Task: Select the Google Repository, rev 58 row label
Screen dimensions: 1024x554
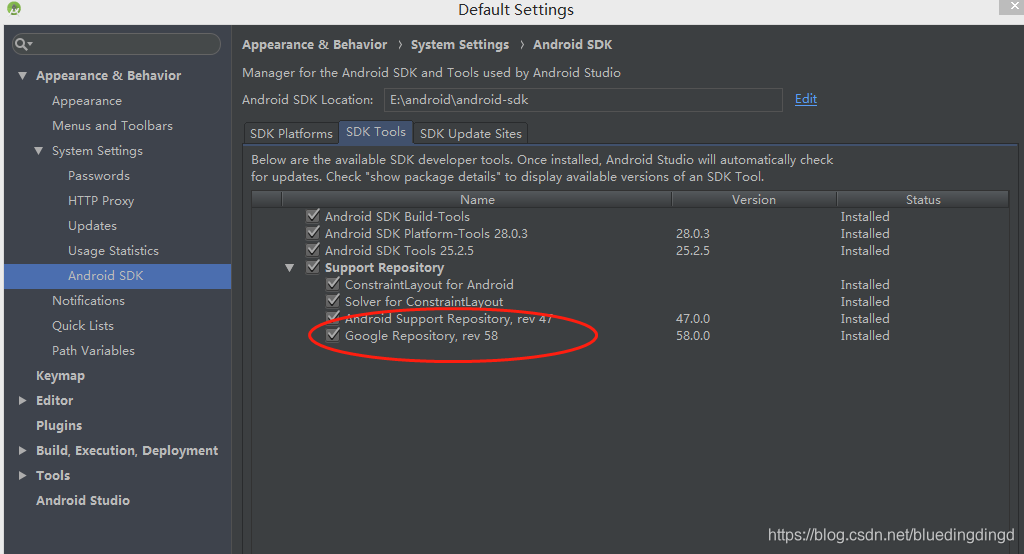Action: point(421,336)
